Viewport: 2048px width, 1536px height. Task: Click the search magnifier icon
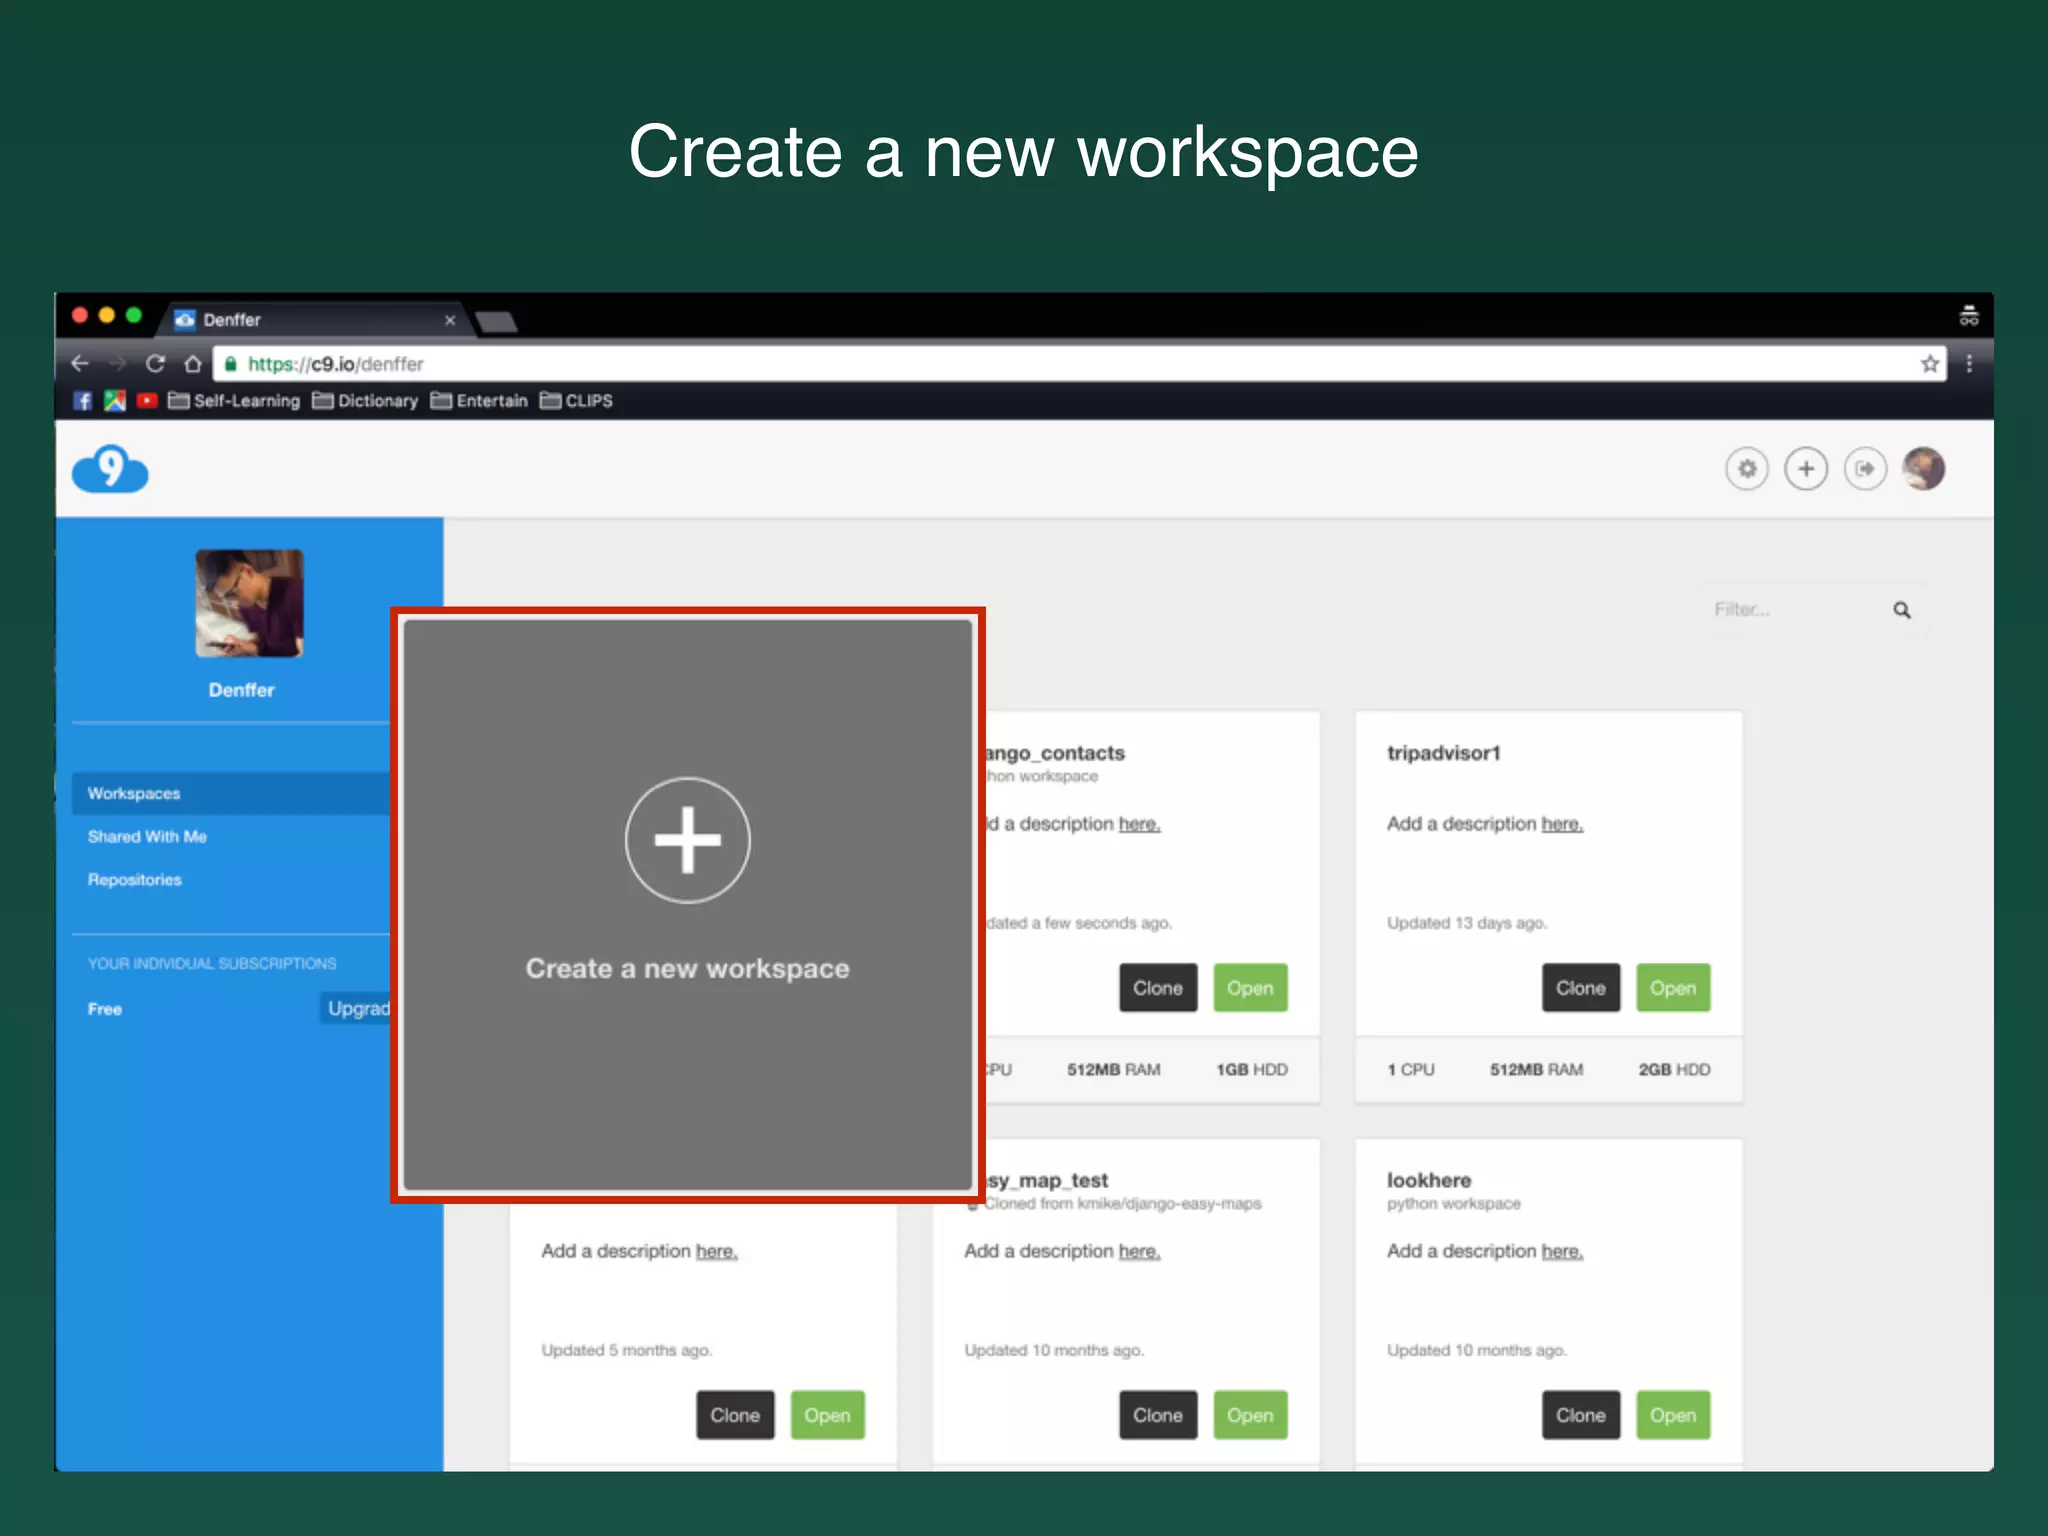pyautogui.click(x=1901, y=610)
